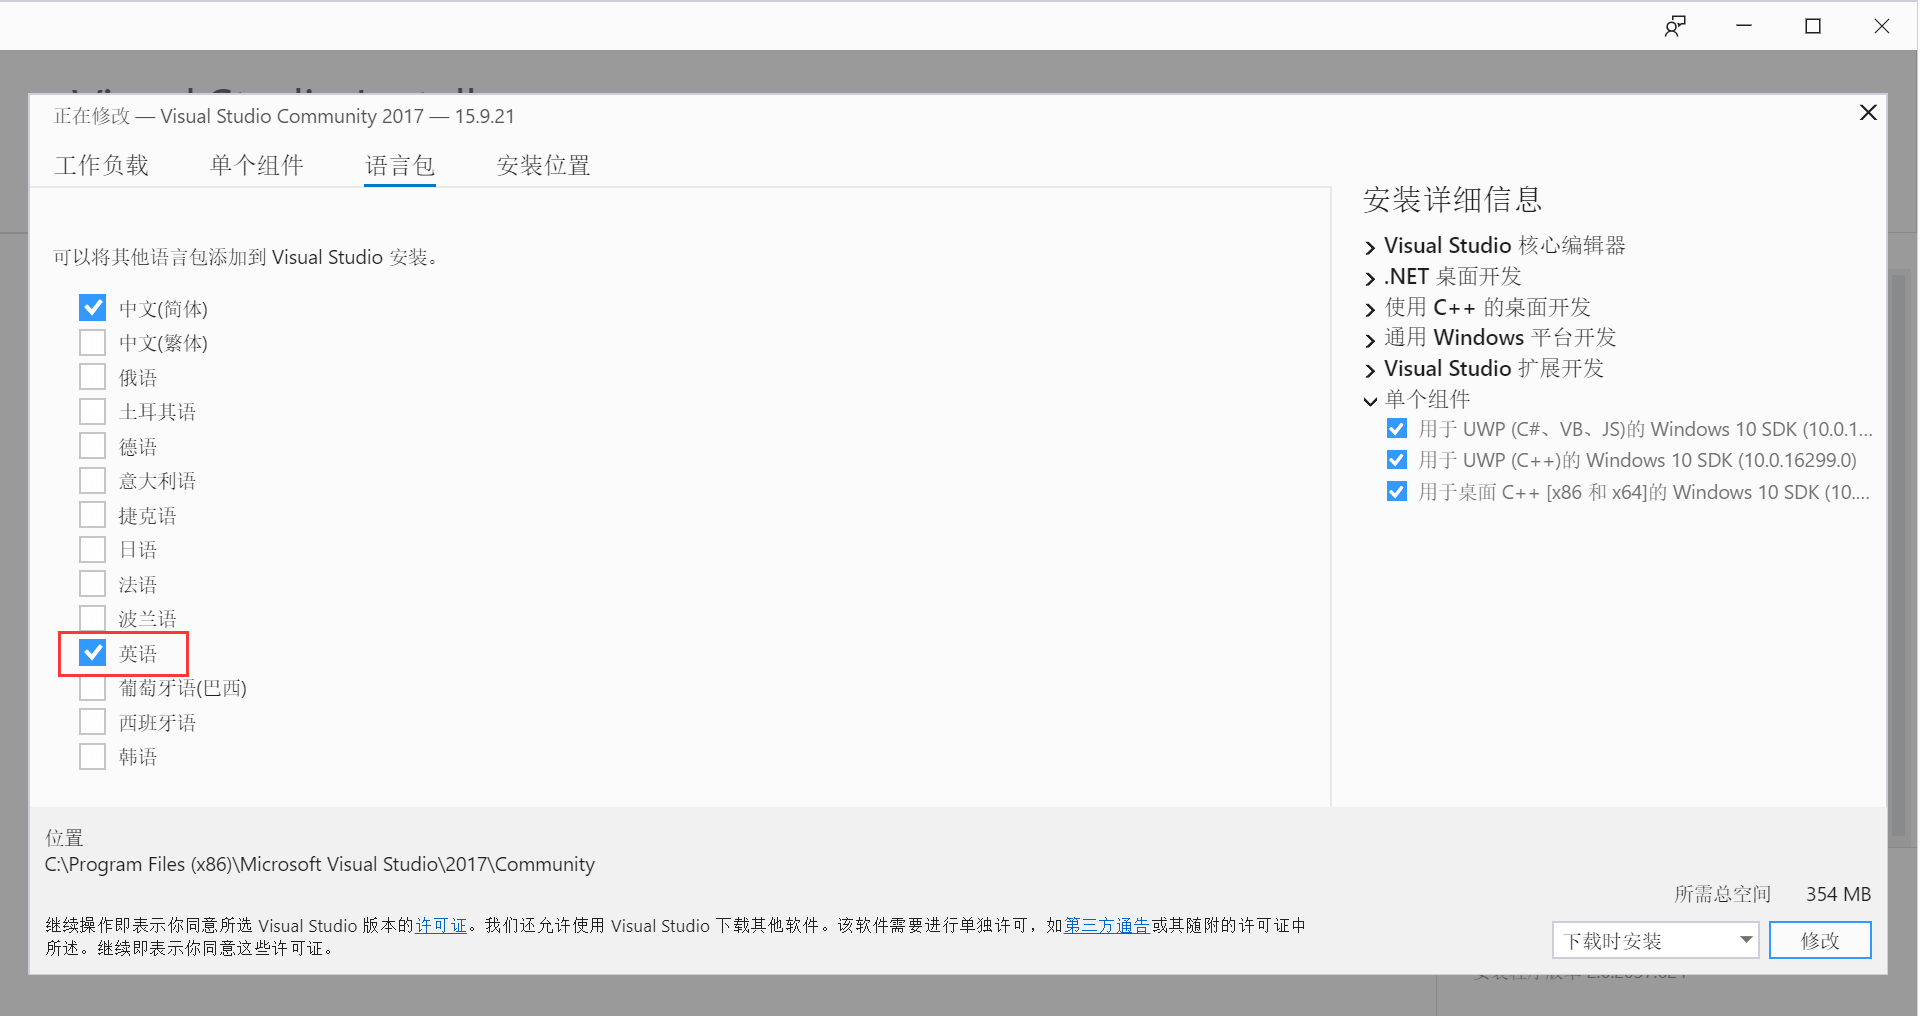Check the 德语 language pack

[x=92, y=446]
